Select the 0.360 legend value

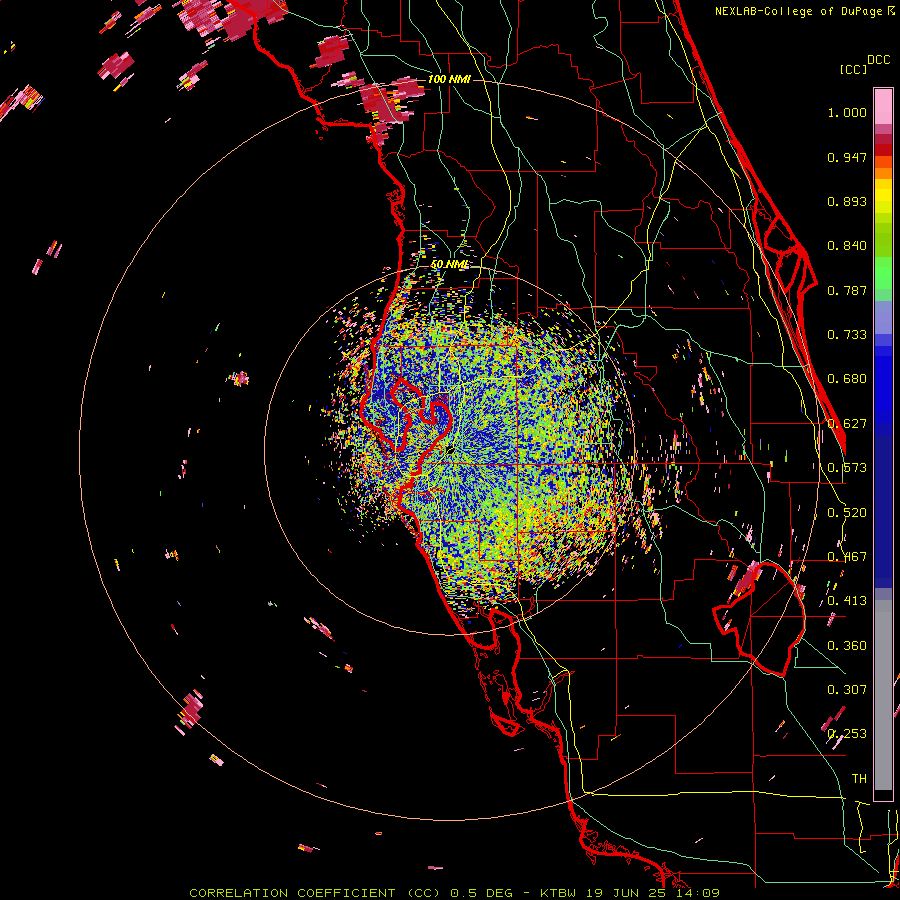(x=847, y=646)
